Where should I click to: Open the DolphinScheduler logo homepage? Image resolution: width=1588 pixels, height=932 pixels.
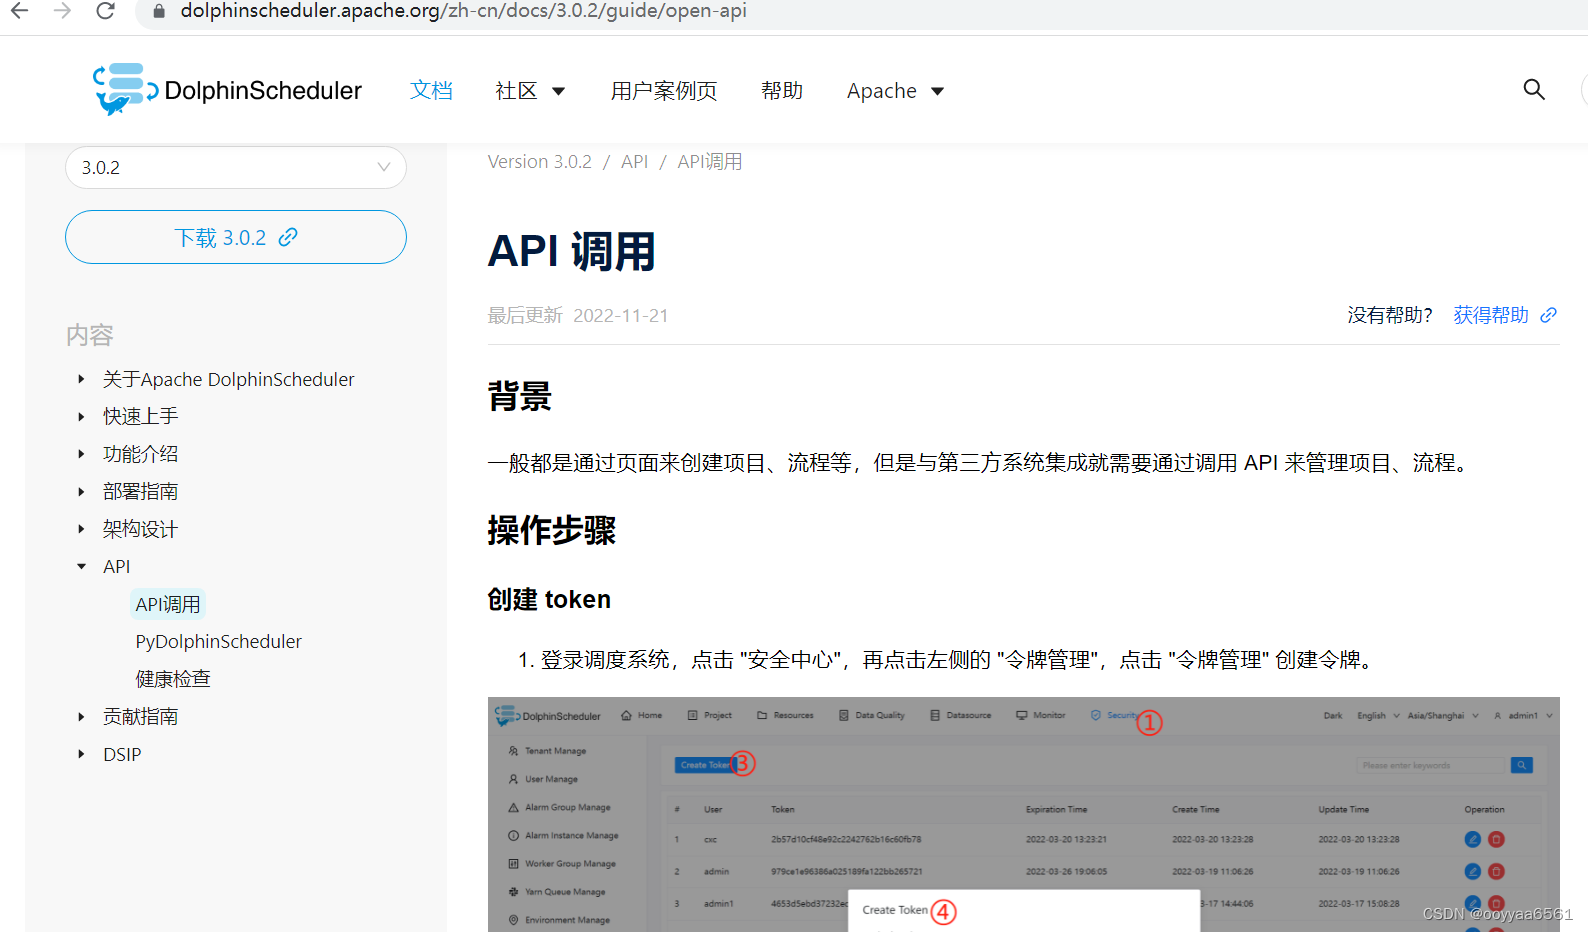(x=227, y=90)
